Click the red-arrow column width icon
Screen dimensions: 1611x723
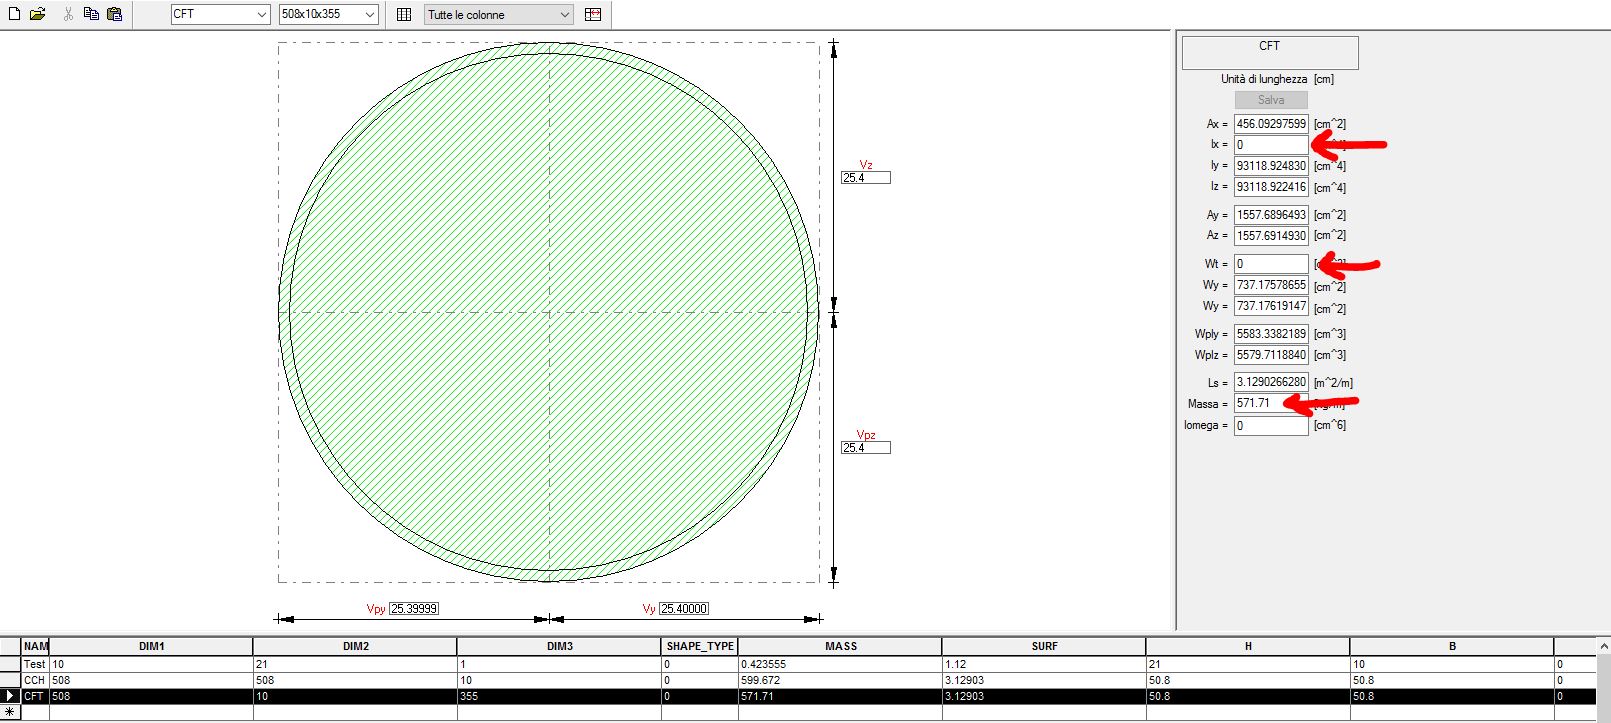point(593,14)
